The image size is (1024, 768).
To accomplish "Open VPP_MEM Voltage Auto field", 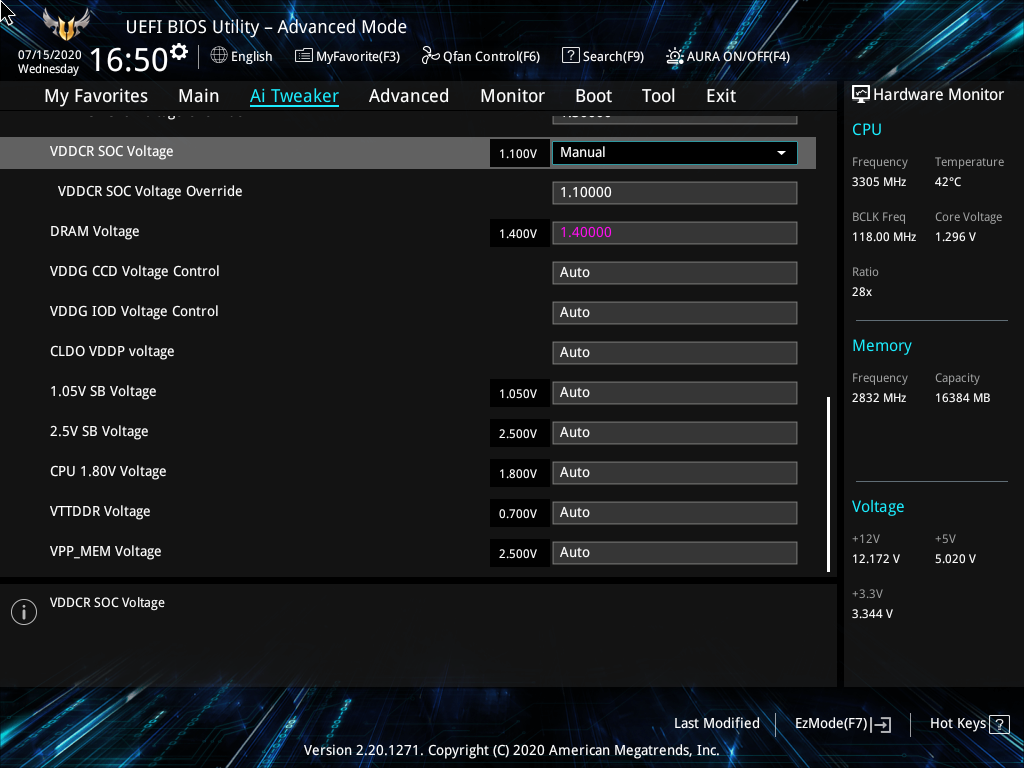I will click(x=675, y=552).
